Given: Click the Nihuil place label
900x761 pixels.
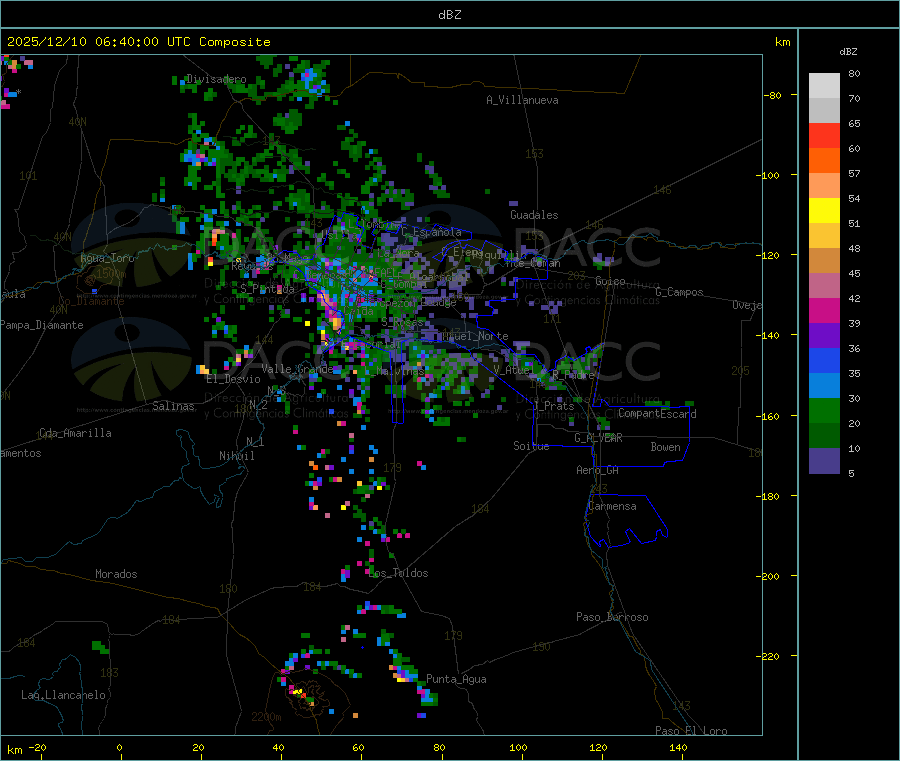Looking at the screenshot, I should (x=237, y=456).
